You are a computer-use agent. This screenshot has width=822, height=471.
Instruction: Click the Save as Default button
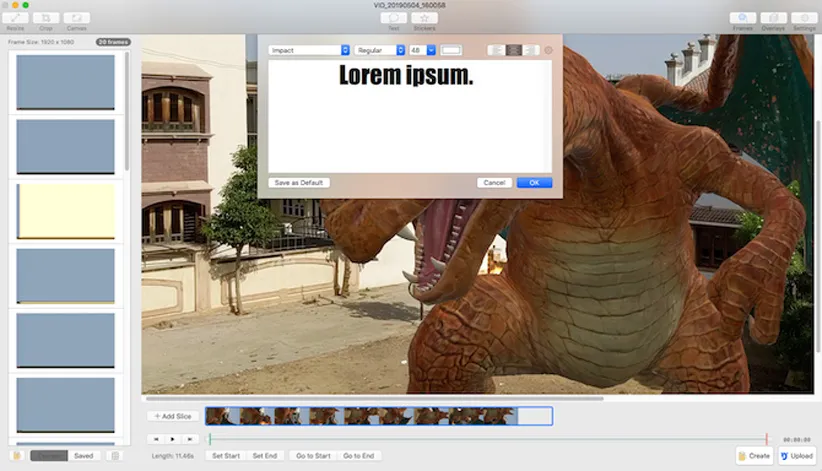[x=299, y=183]
